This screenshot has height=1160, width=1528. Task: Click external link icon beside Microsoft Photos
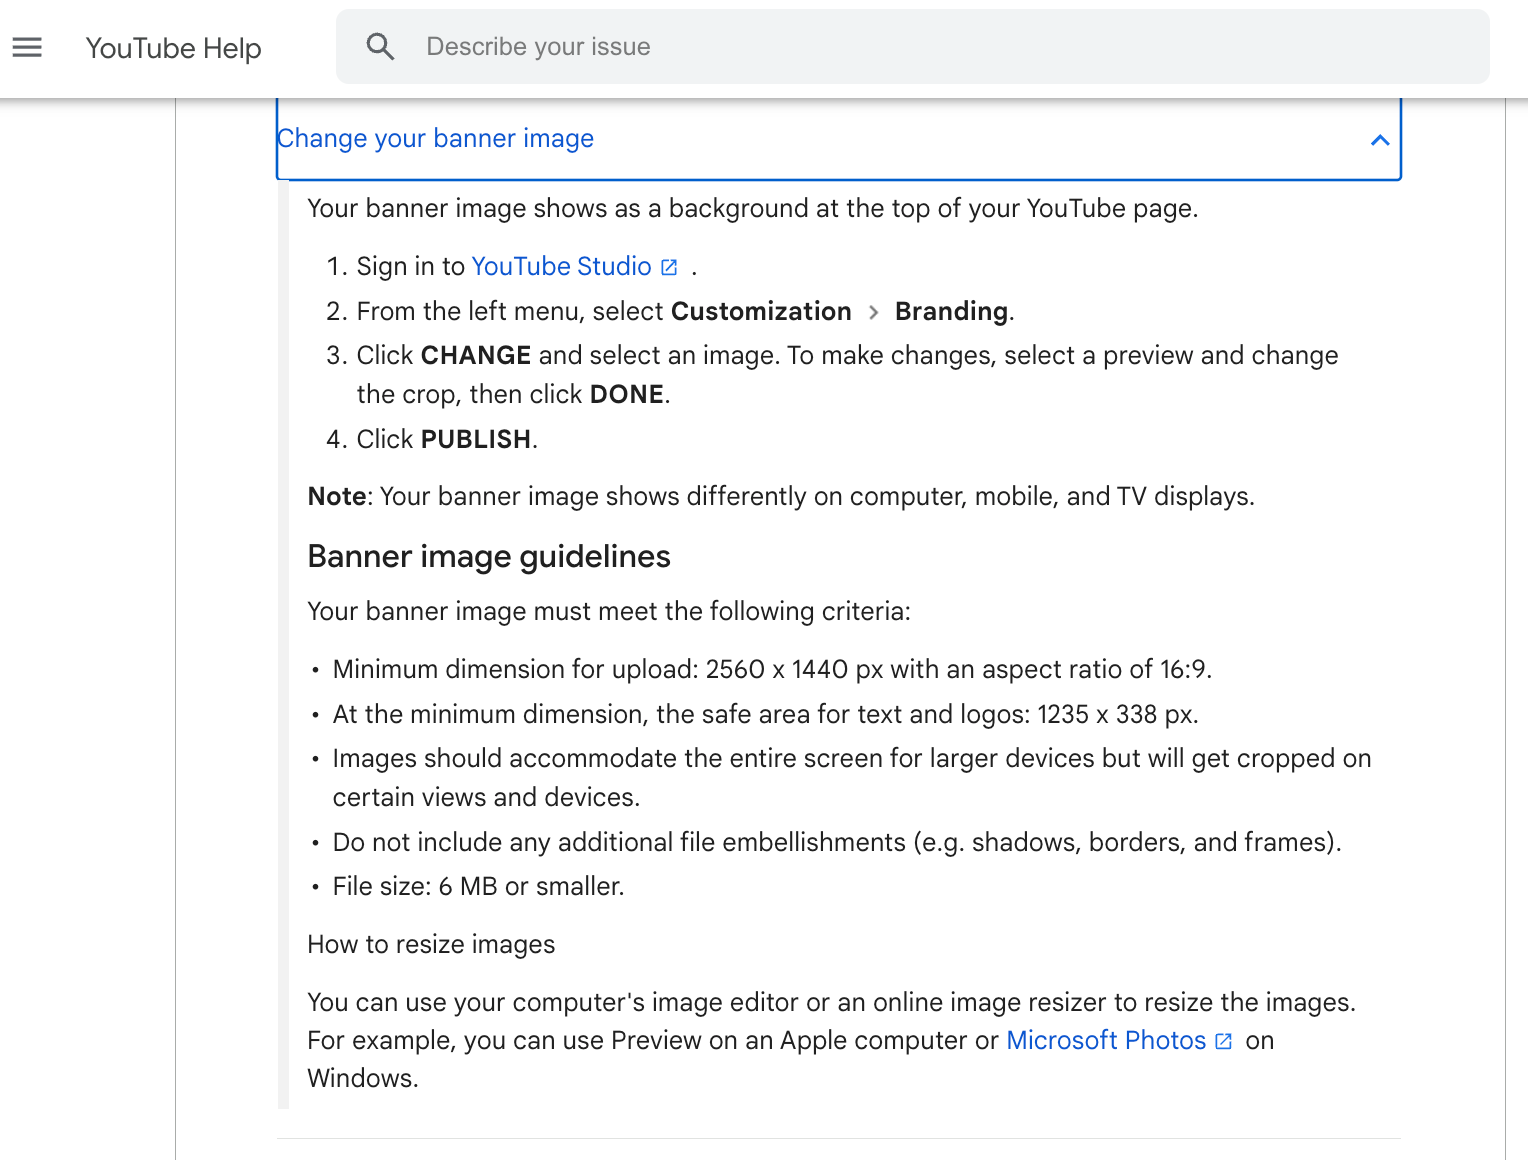click(1223, 1041)
